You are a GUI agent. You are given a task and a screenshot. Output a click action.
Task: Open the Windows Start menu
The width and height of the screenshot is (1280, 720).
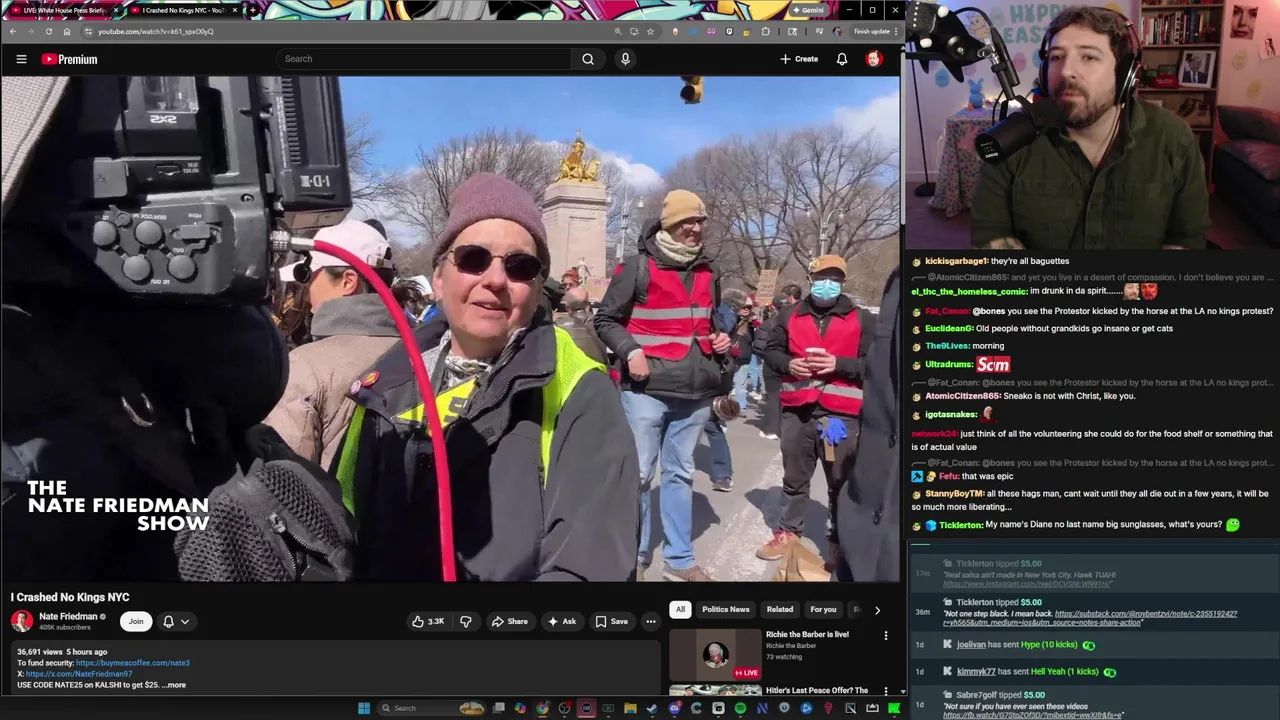[x=364, y=708]
